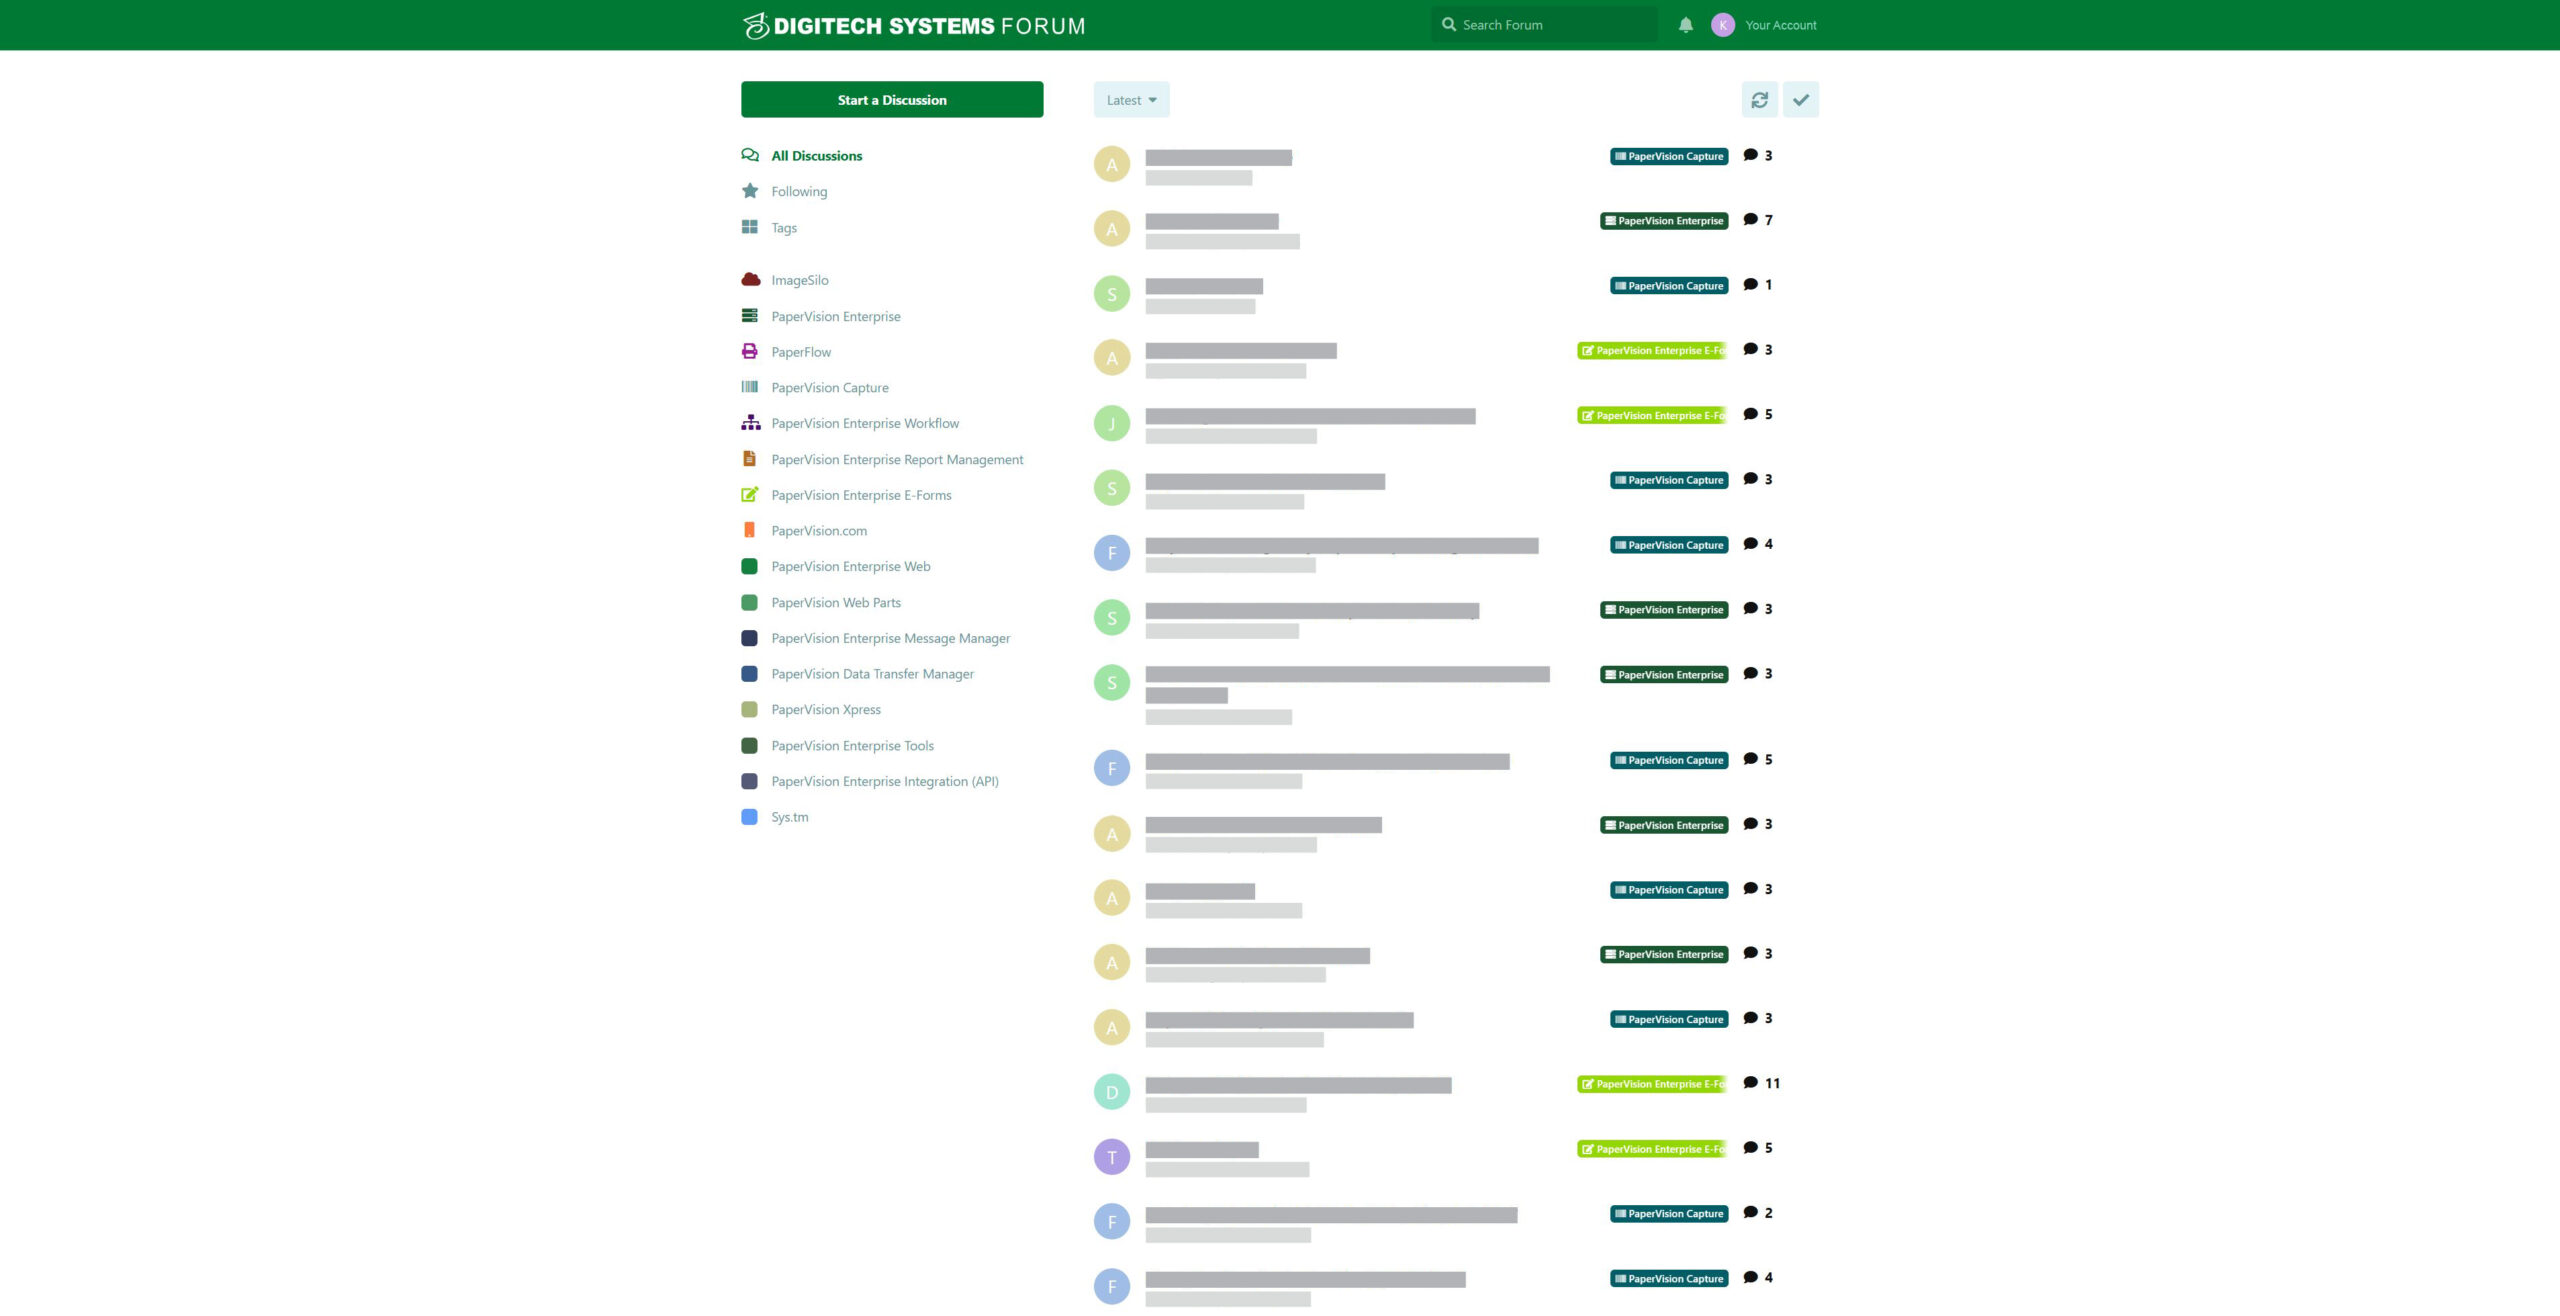Click the Report Management document icon

750,459
